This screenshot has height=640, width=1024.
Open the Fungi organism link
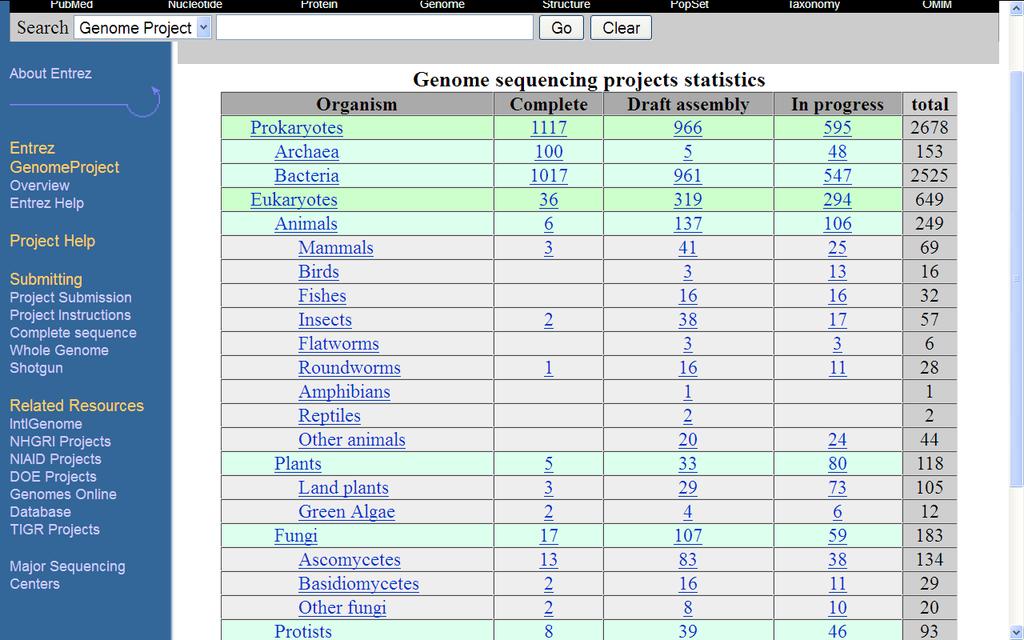[295, 536]
